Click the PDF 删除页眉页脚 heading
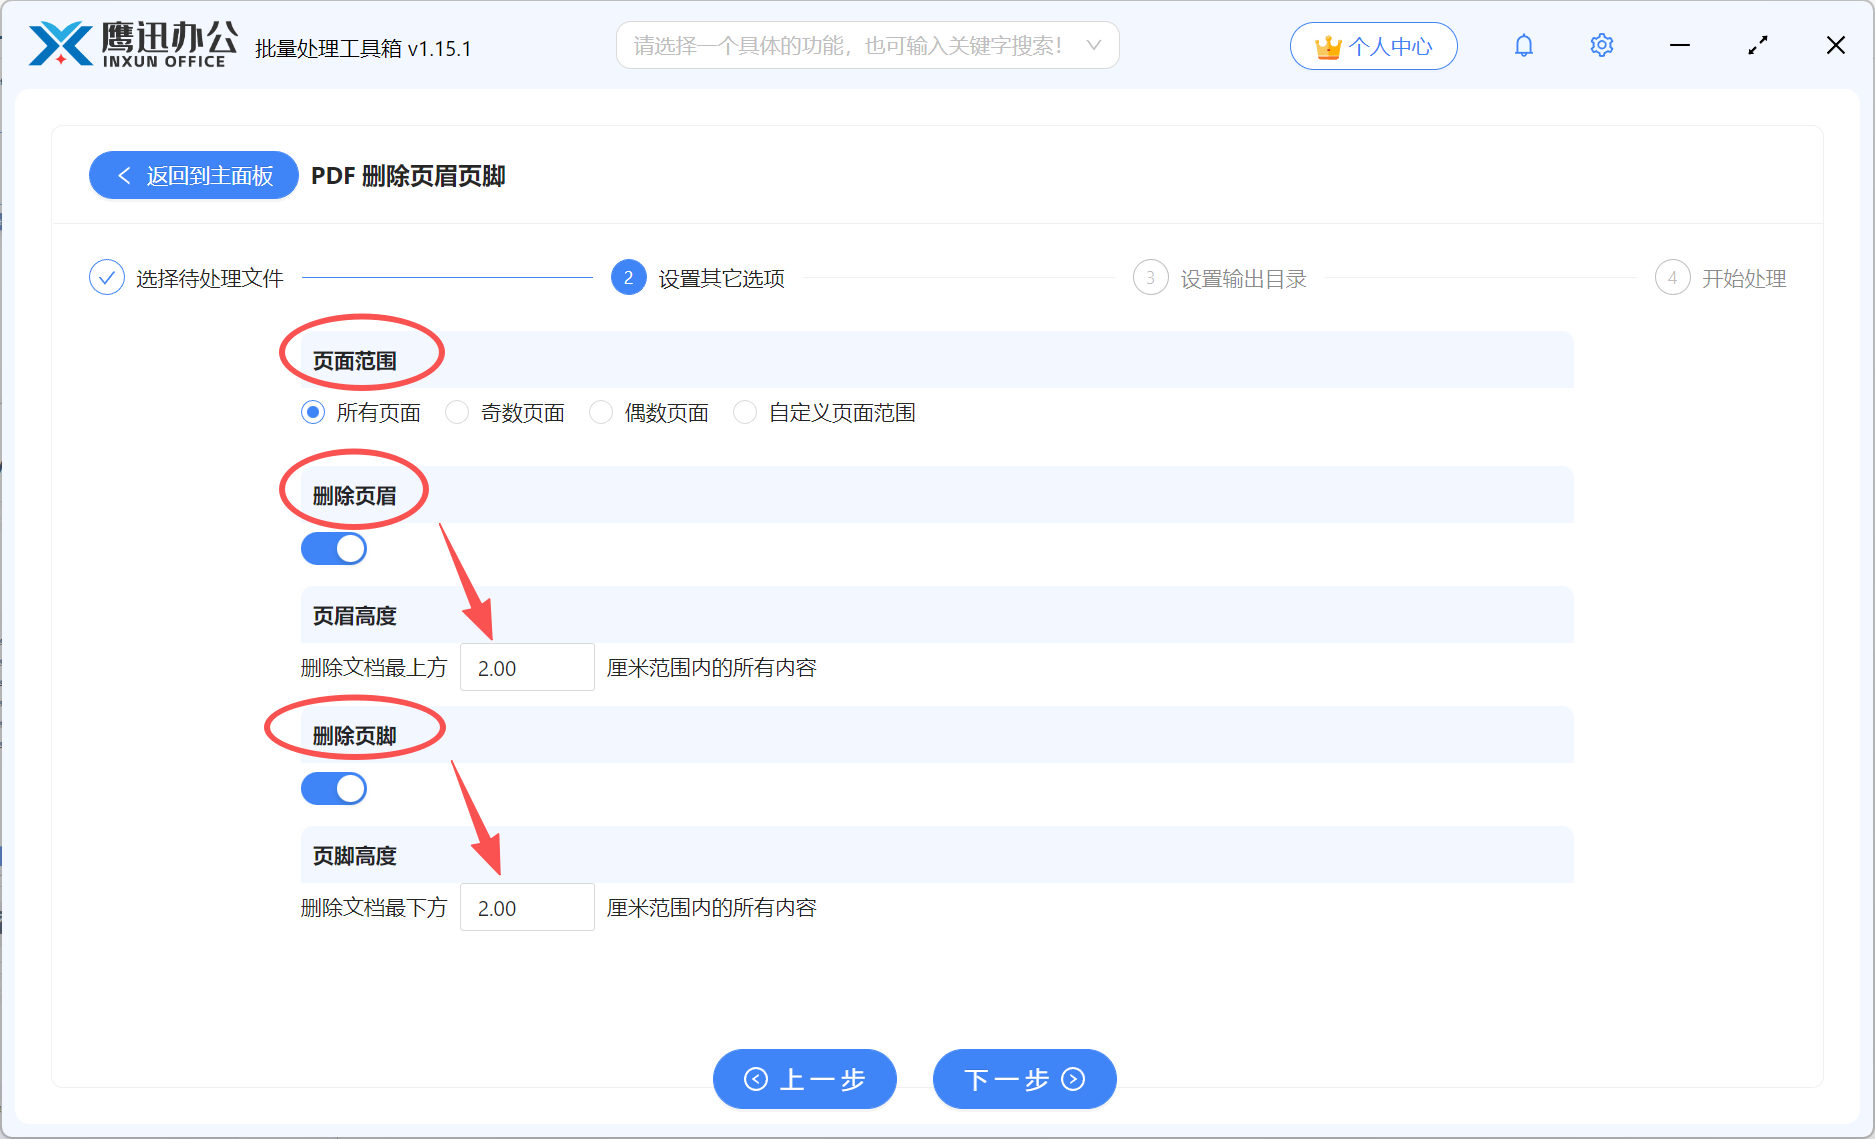Viewport: 1875px width, 1139px height. [408, 176]
